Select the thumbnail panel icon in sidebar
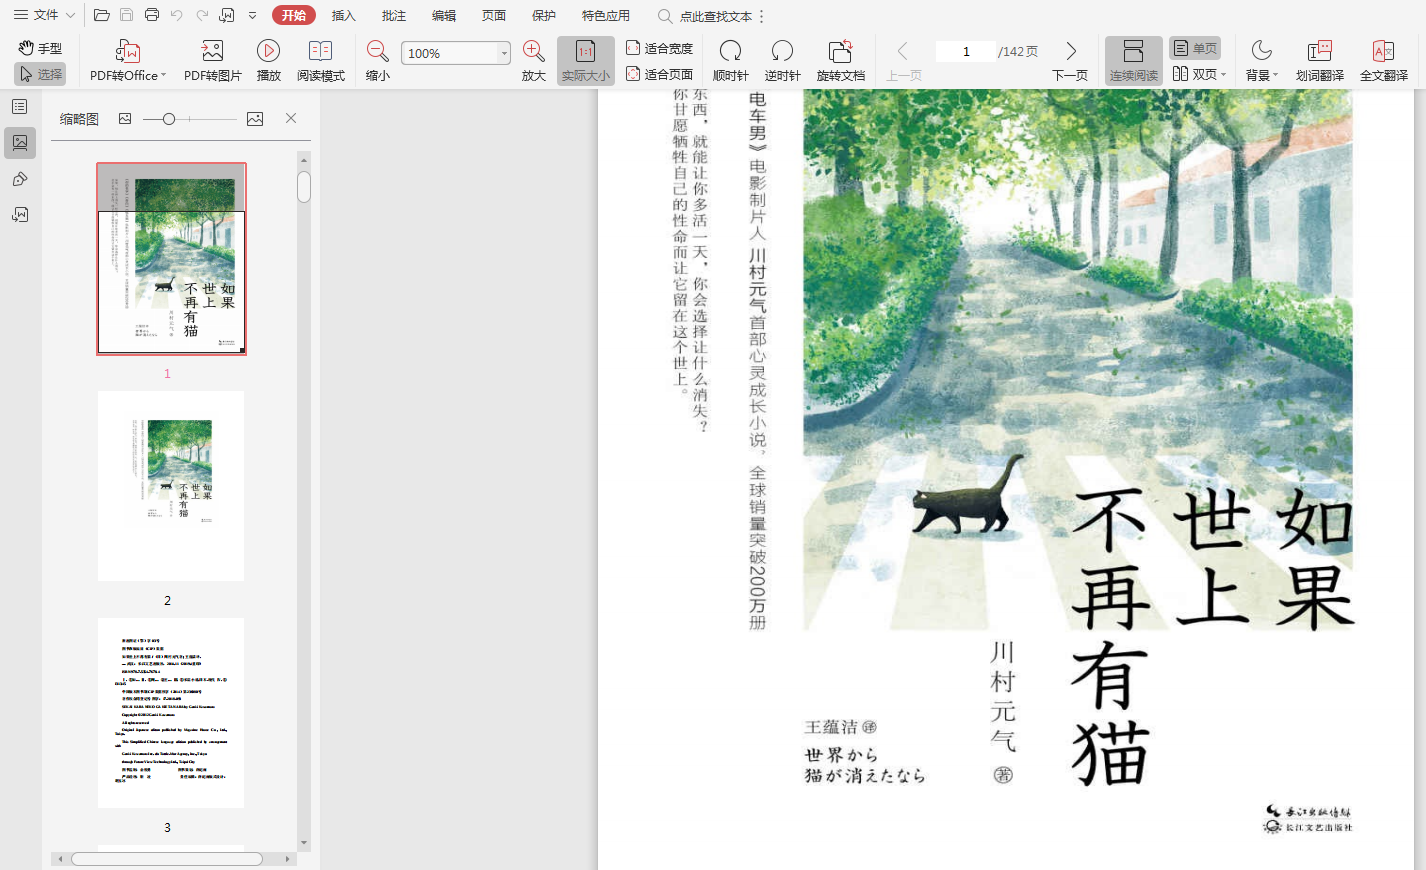Image resolution: width=1426 pixels, height=870 pixels. pyautogui.click(x=20, y=143)
